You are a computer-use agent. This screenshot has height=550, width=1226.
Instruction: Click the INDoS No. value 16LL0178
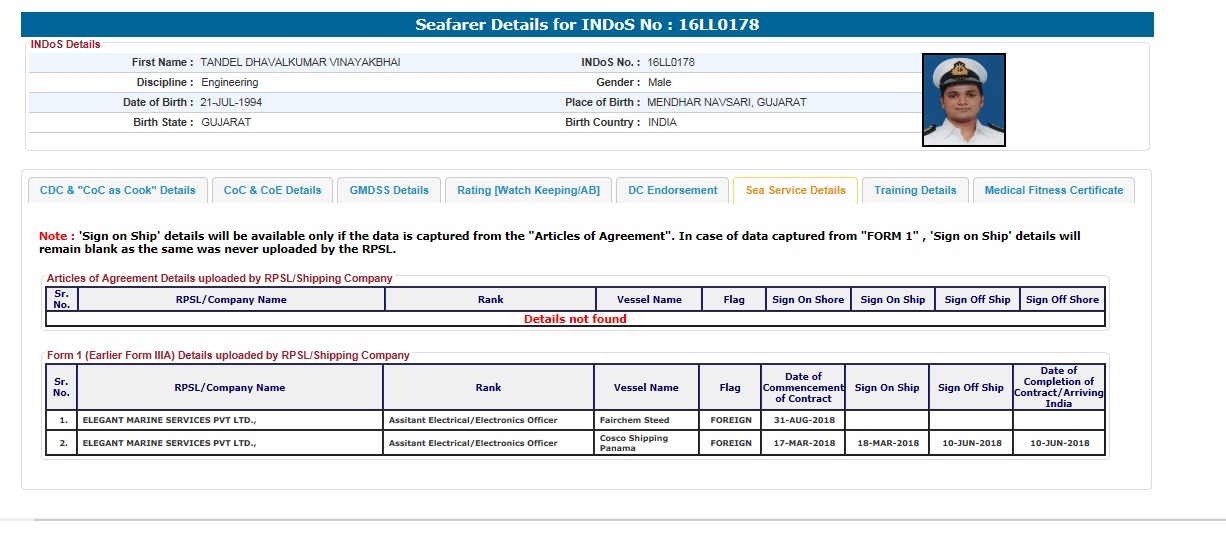click(671, 62)
